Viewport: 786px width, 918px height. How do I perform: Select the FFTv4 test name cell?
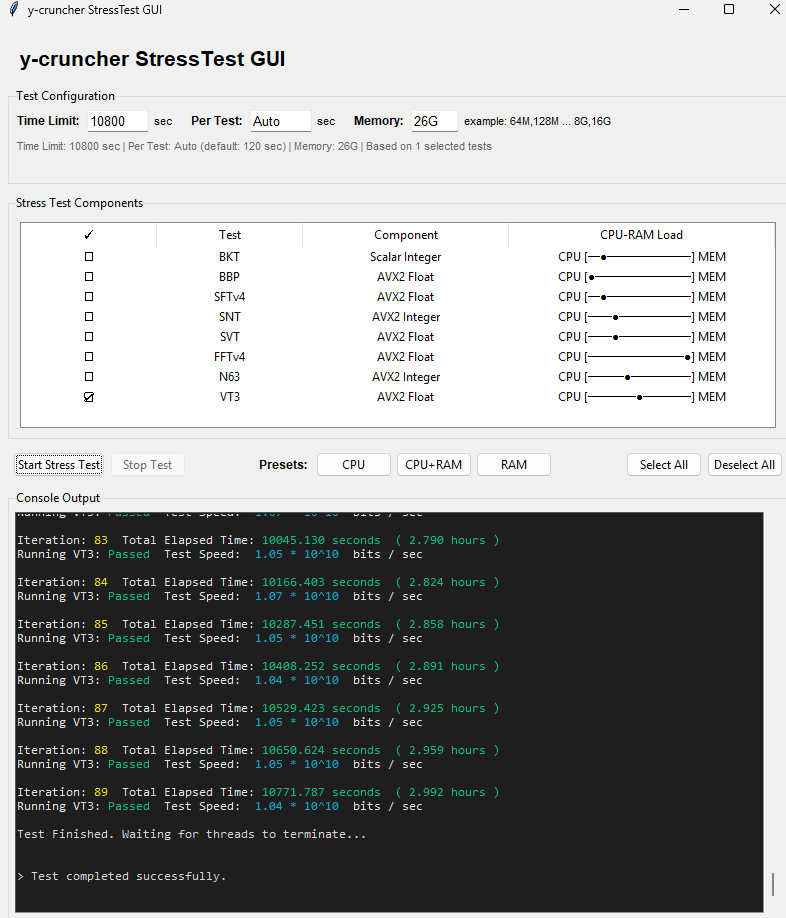tap(229, 357)
